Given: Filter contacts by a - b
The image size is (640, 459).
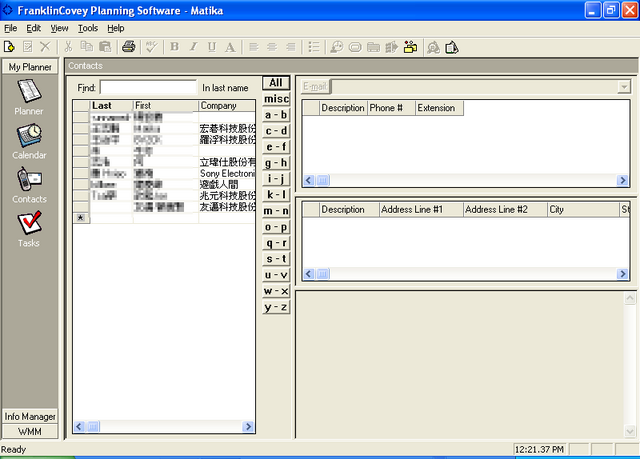Looking at the screenshot, I should pyautogui.click(x=276, y=115).
